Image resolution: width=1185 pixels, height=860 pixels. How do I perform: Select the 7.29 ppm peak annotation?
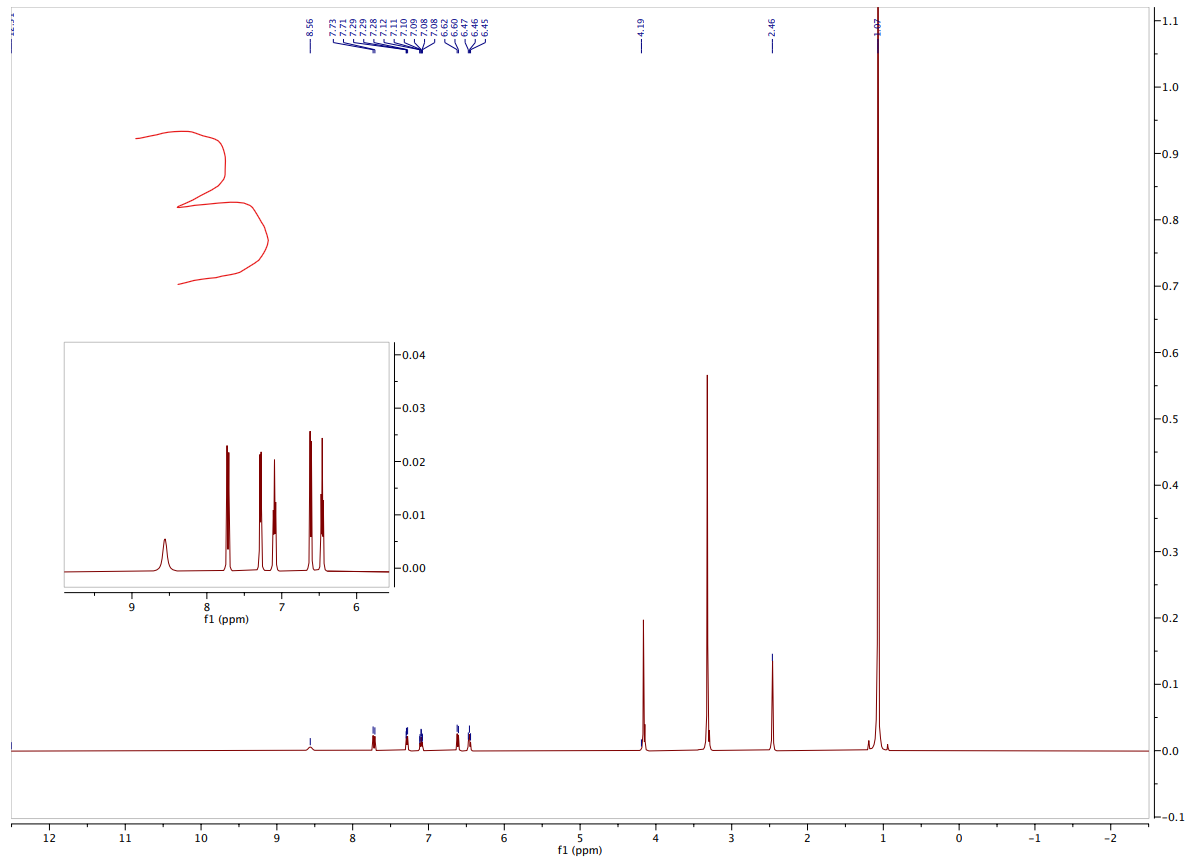pyautogui.click(x=353, y=28)
